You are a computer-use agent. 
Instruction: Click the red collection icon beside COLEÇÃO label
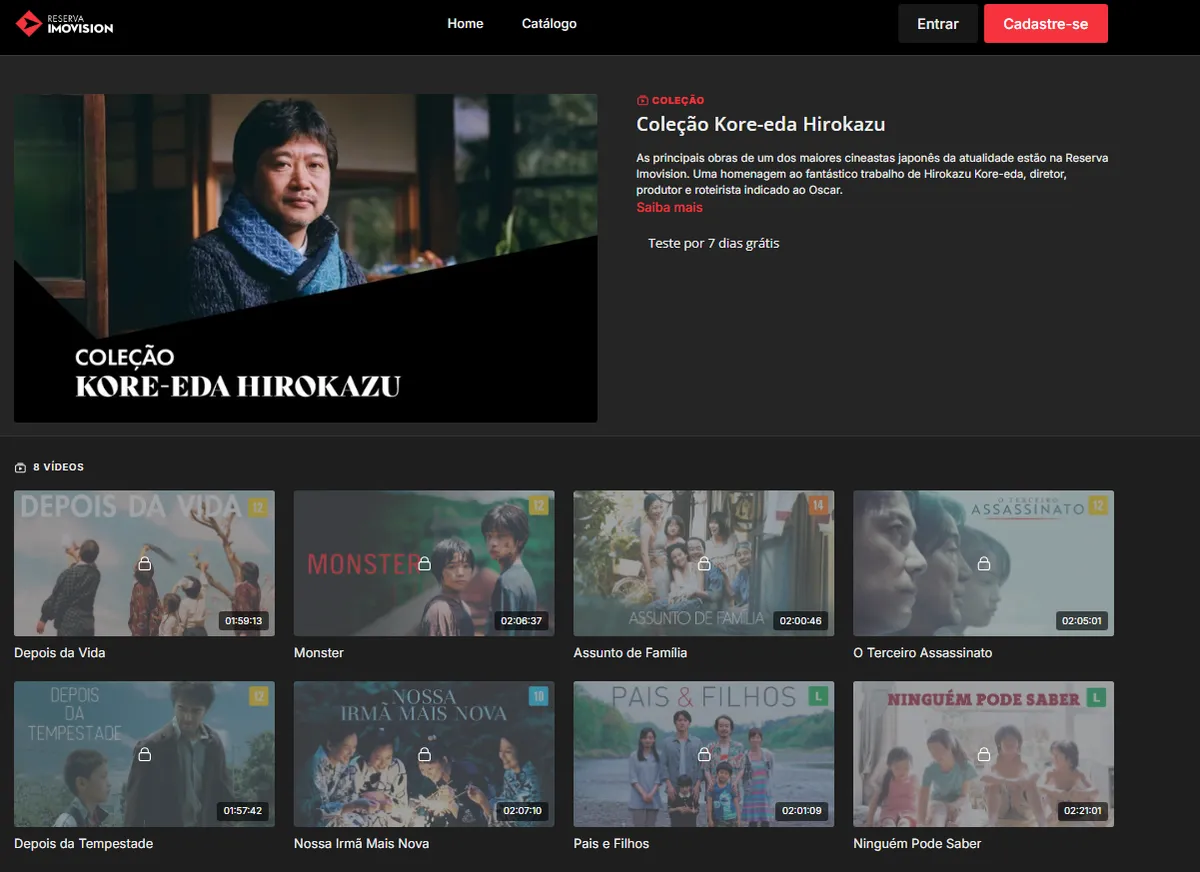click(x=642, y=100)
